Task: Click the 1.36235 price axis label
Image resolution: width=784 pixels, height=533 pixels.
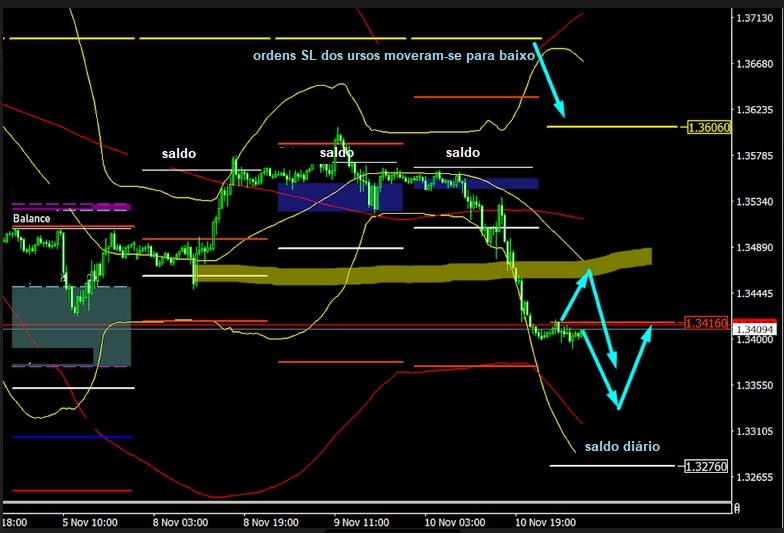Action: 754,110
